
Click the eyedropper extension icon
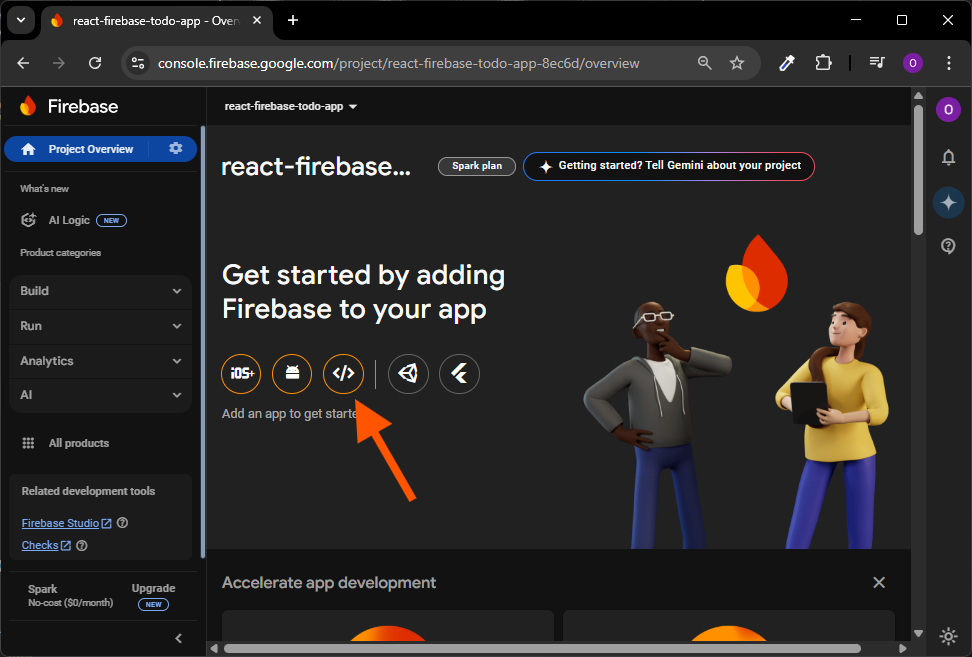pyautogui.click(x=787, y=63)
